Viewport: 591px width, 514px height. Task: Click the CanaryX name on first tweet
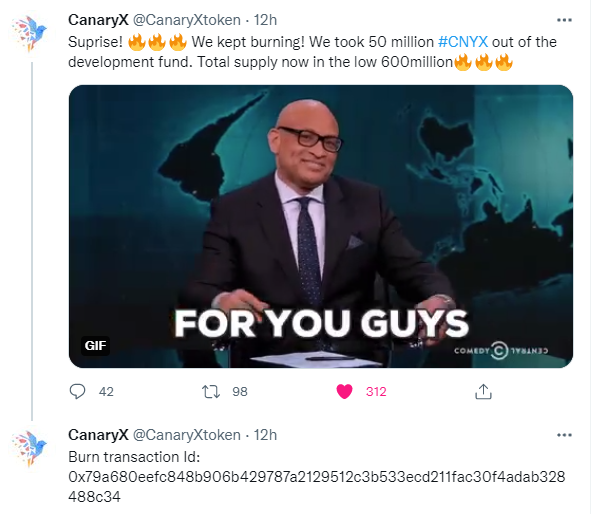(x=98, y=20)
